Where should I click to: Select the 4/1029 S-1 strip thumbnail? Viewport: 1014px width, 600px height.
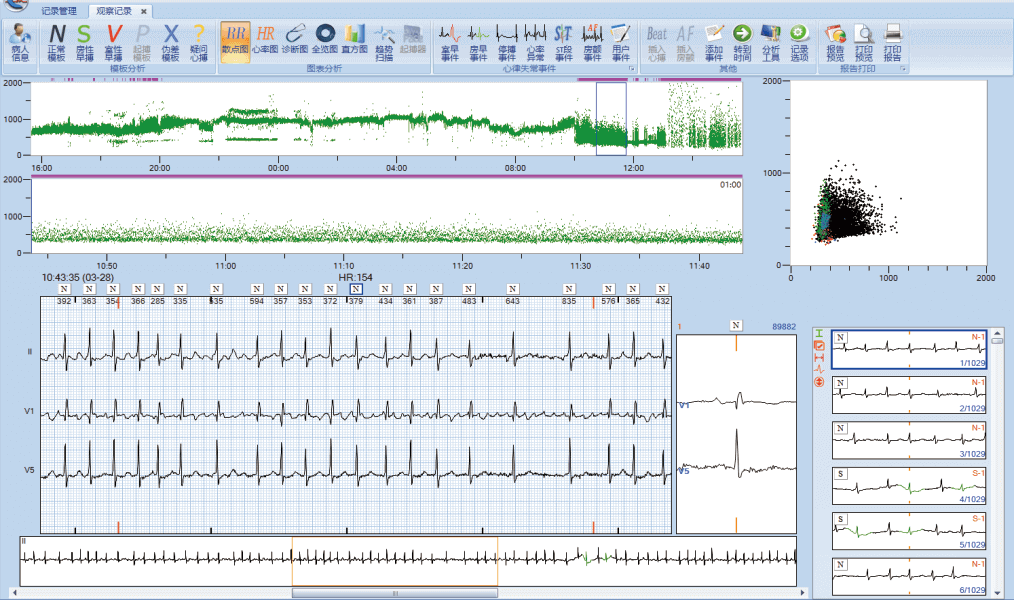tap(908, 487)
